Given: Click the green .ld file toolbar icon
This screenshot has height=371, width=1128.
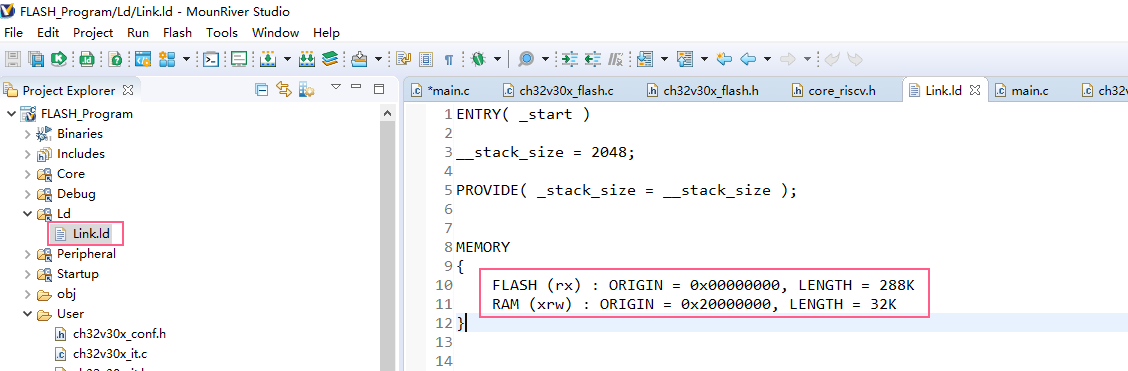Looking at the screenshot, I should coord(87,59).
